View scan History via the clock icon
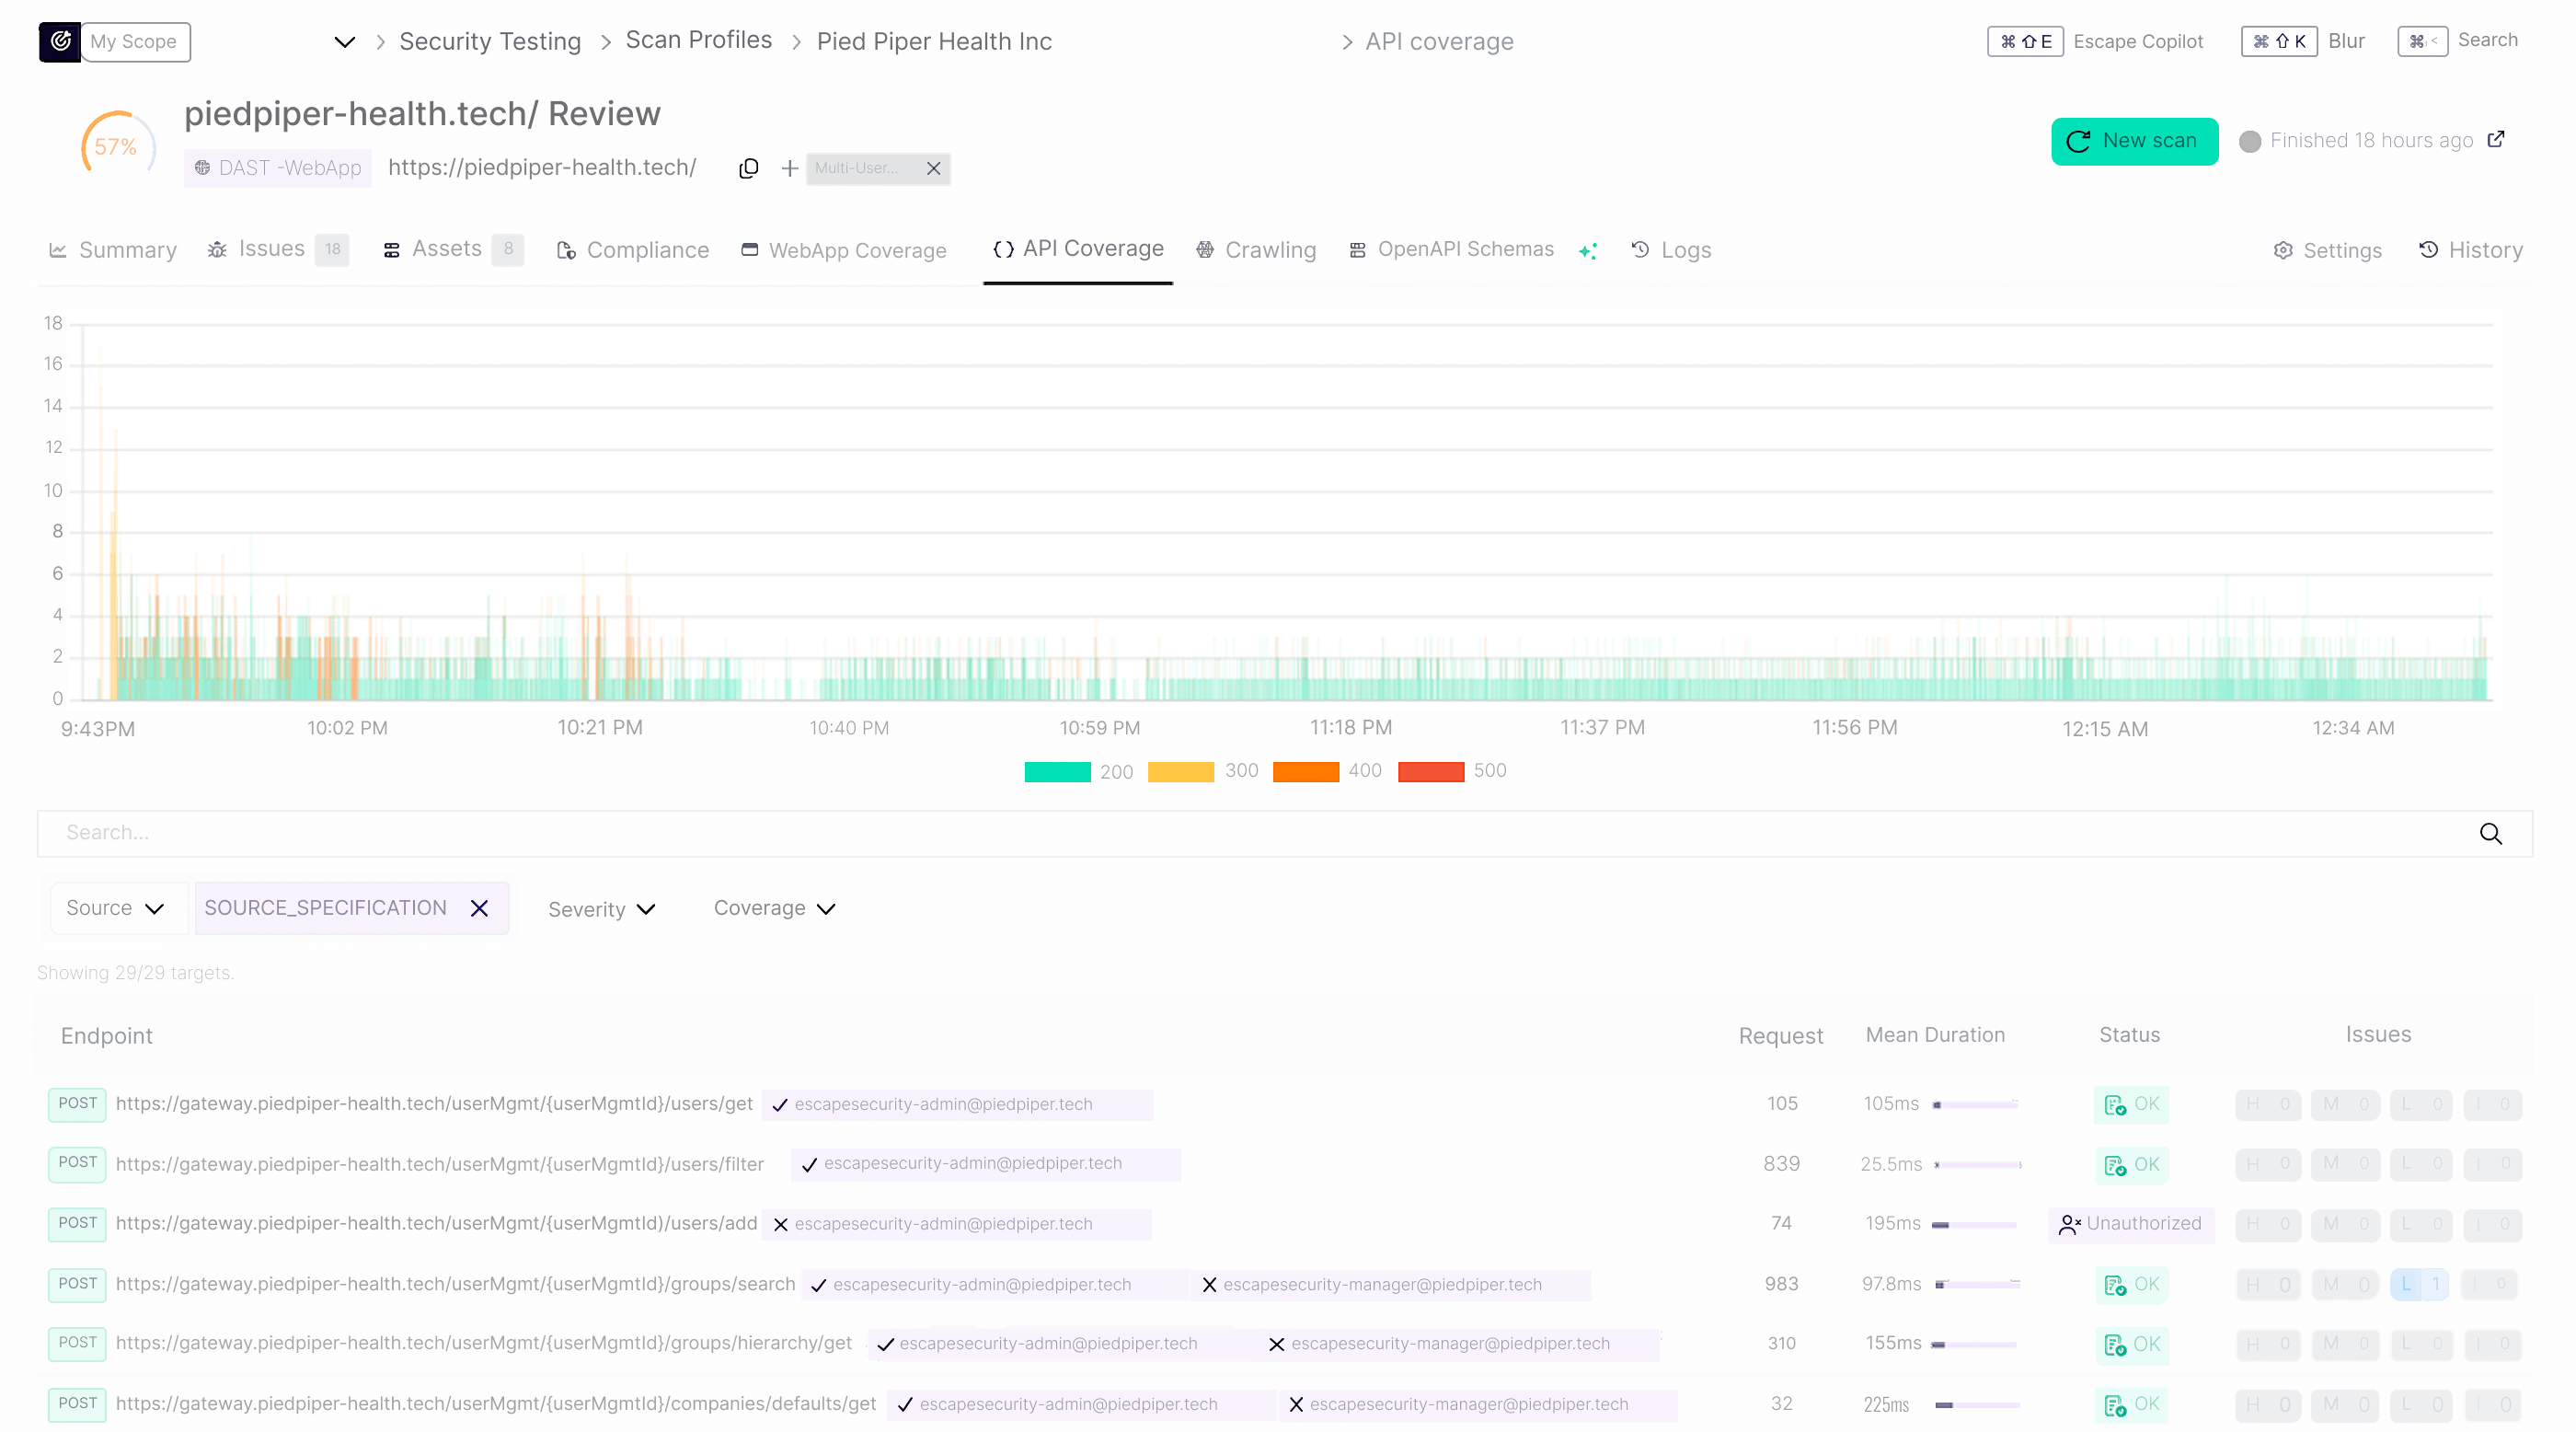 click(2428, 251)
